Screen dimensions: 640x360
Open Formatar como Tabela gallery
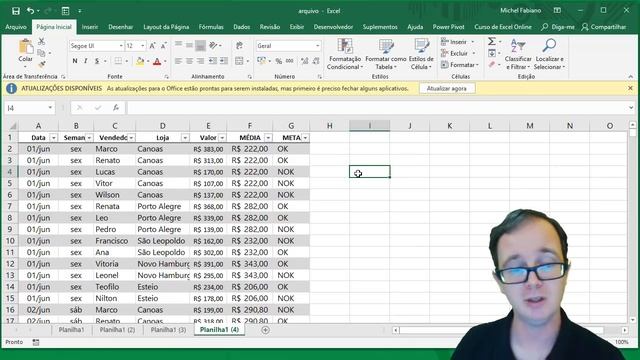[x=386, y=54]
